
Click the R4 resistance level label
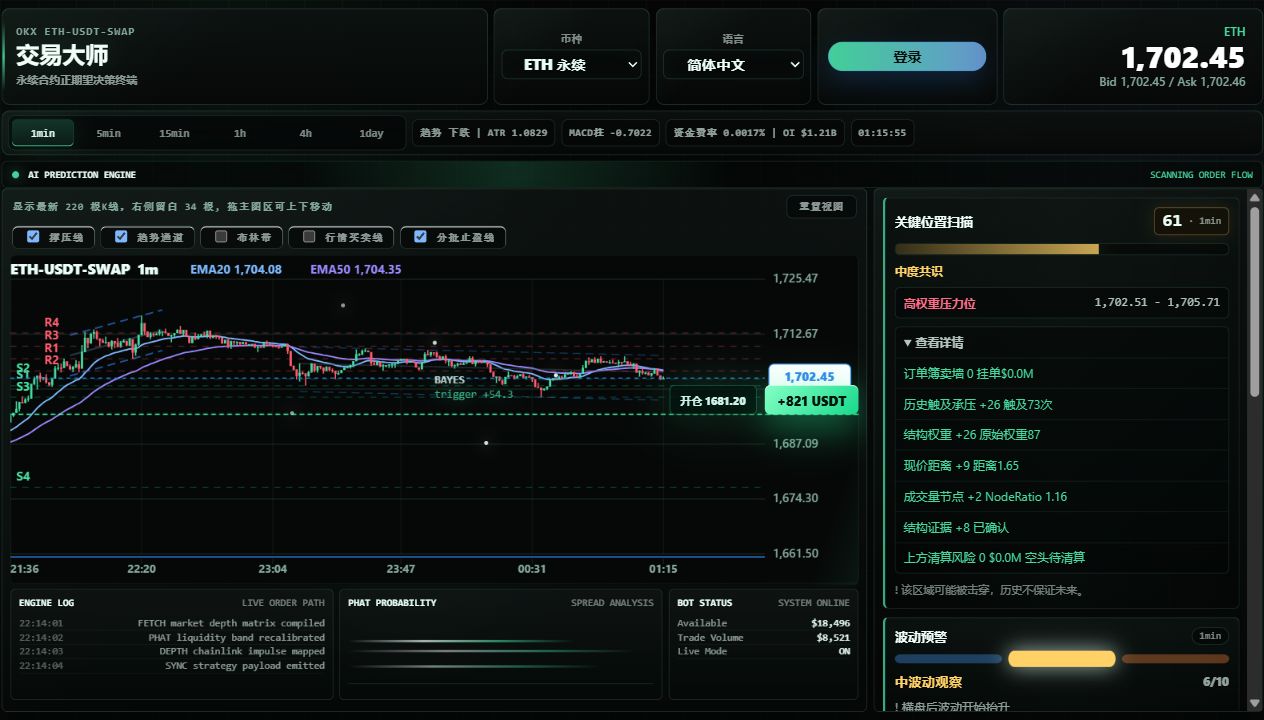click(51, 323)
